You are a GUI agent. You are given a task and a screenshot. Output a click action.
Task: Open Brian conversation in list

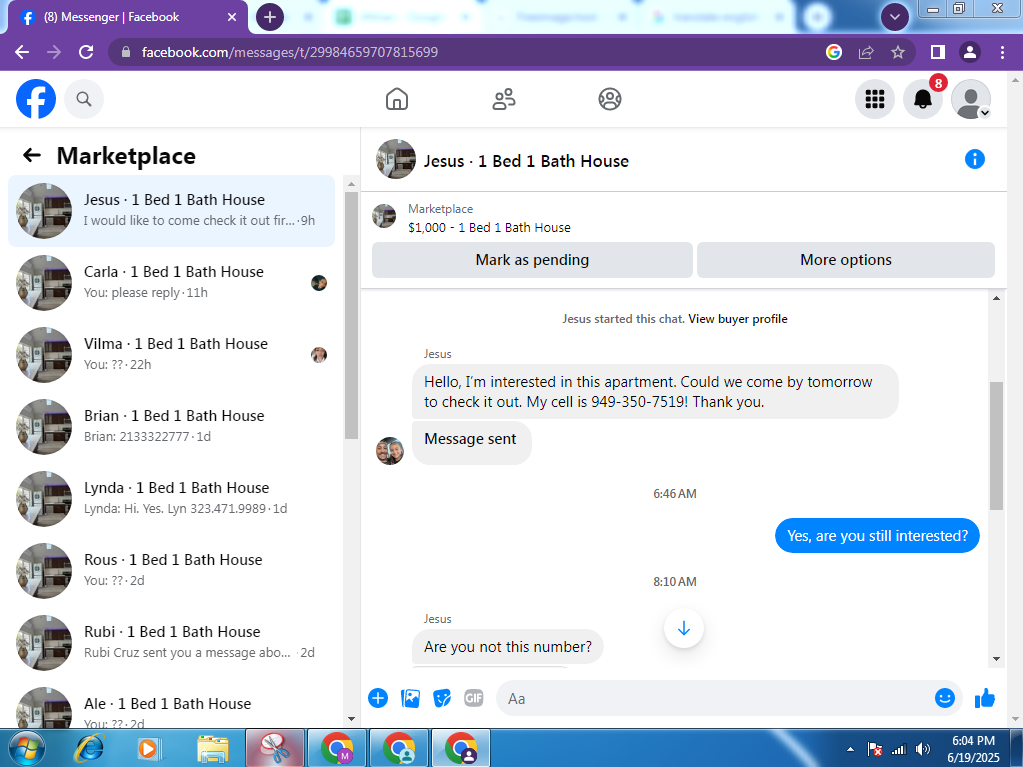click(172, 427)
